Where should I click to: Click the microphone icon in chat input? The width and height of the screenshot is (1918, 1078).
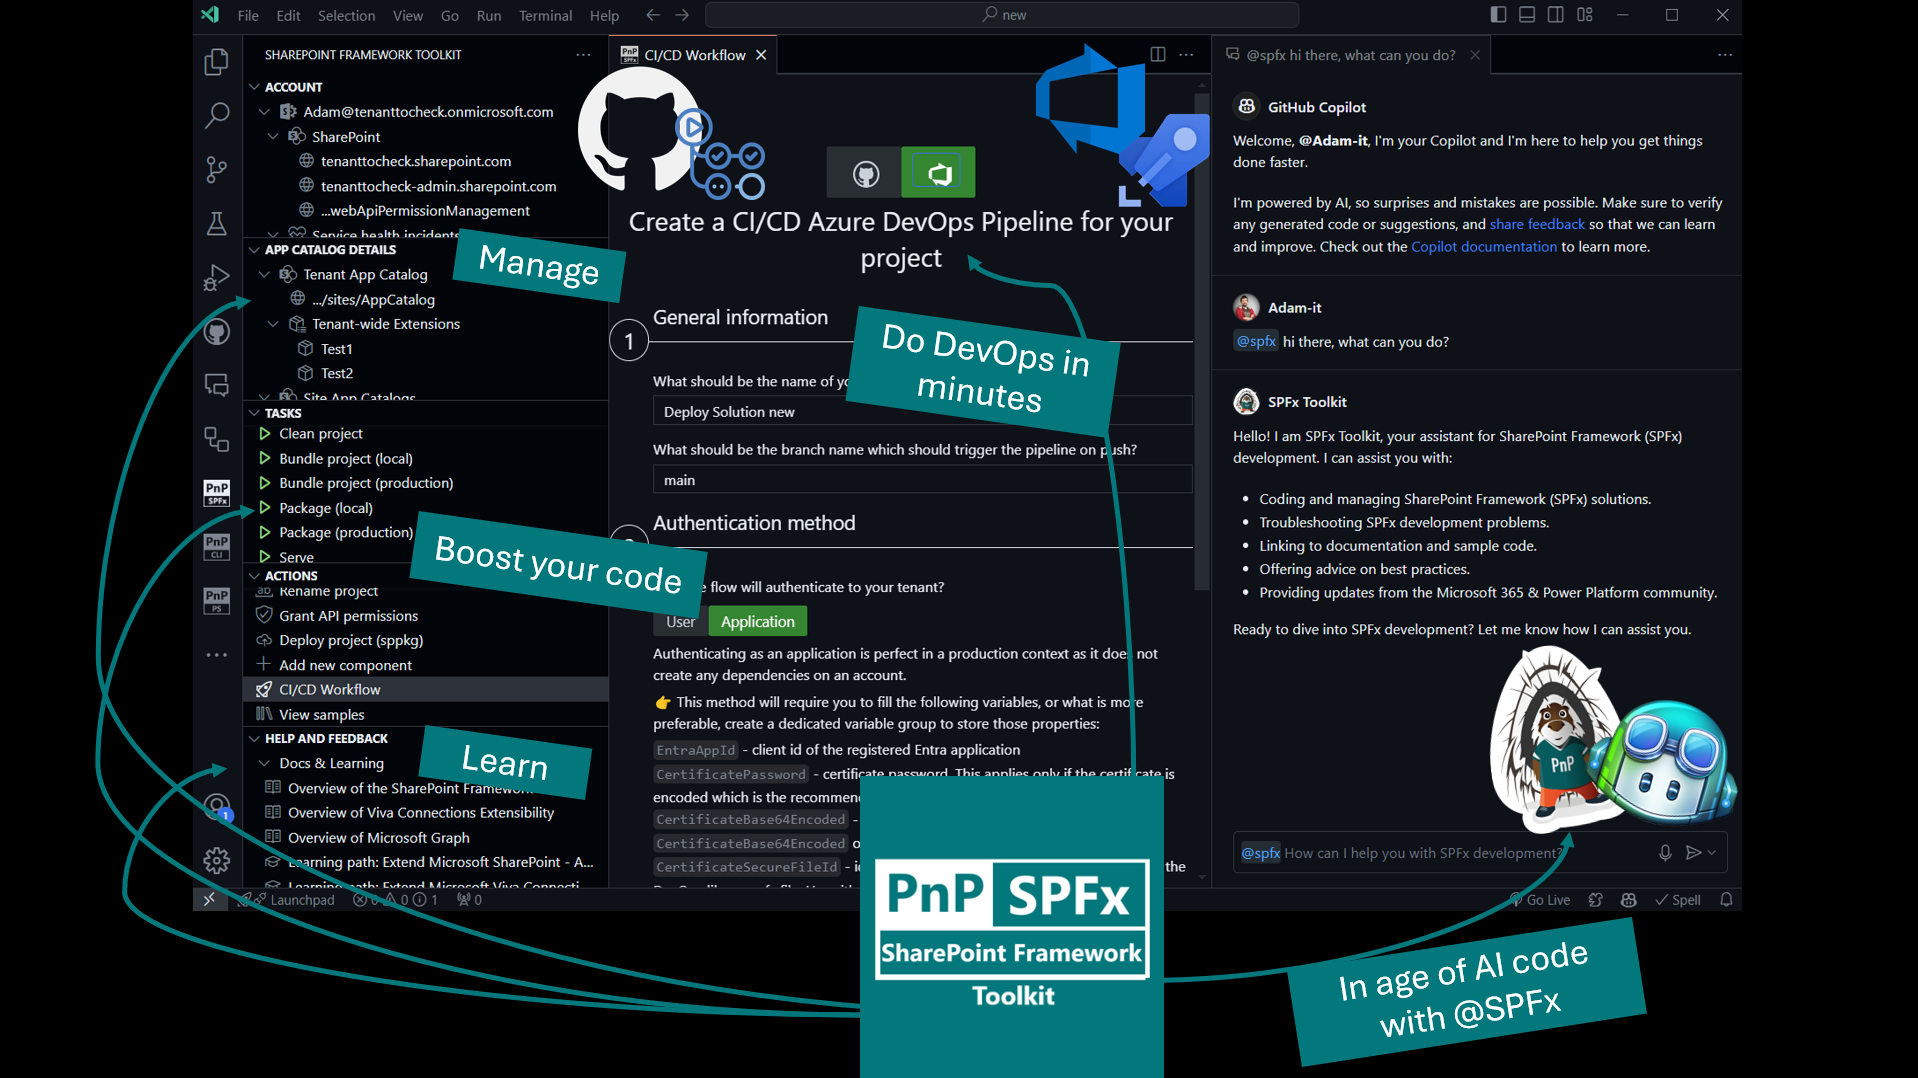click(x=1664, y=853)
